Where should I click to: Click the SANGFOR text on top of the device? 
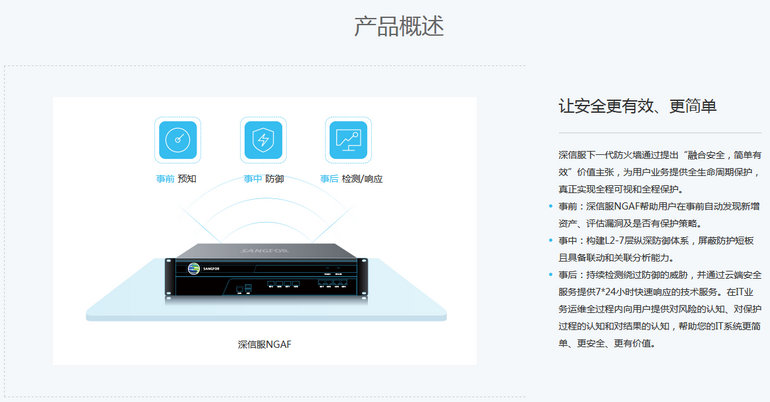265,251
